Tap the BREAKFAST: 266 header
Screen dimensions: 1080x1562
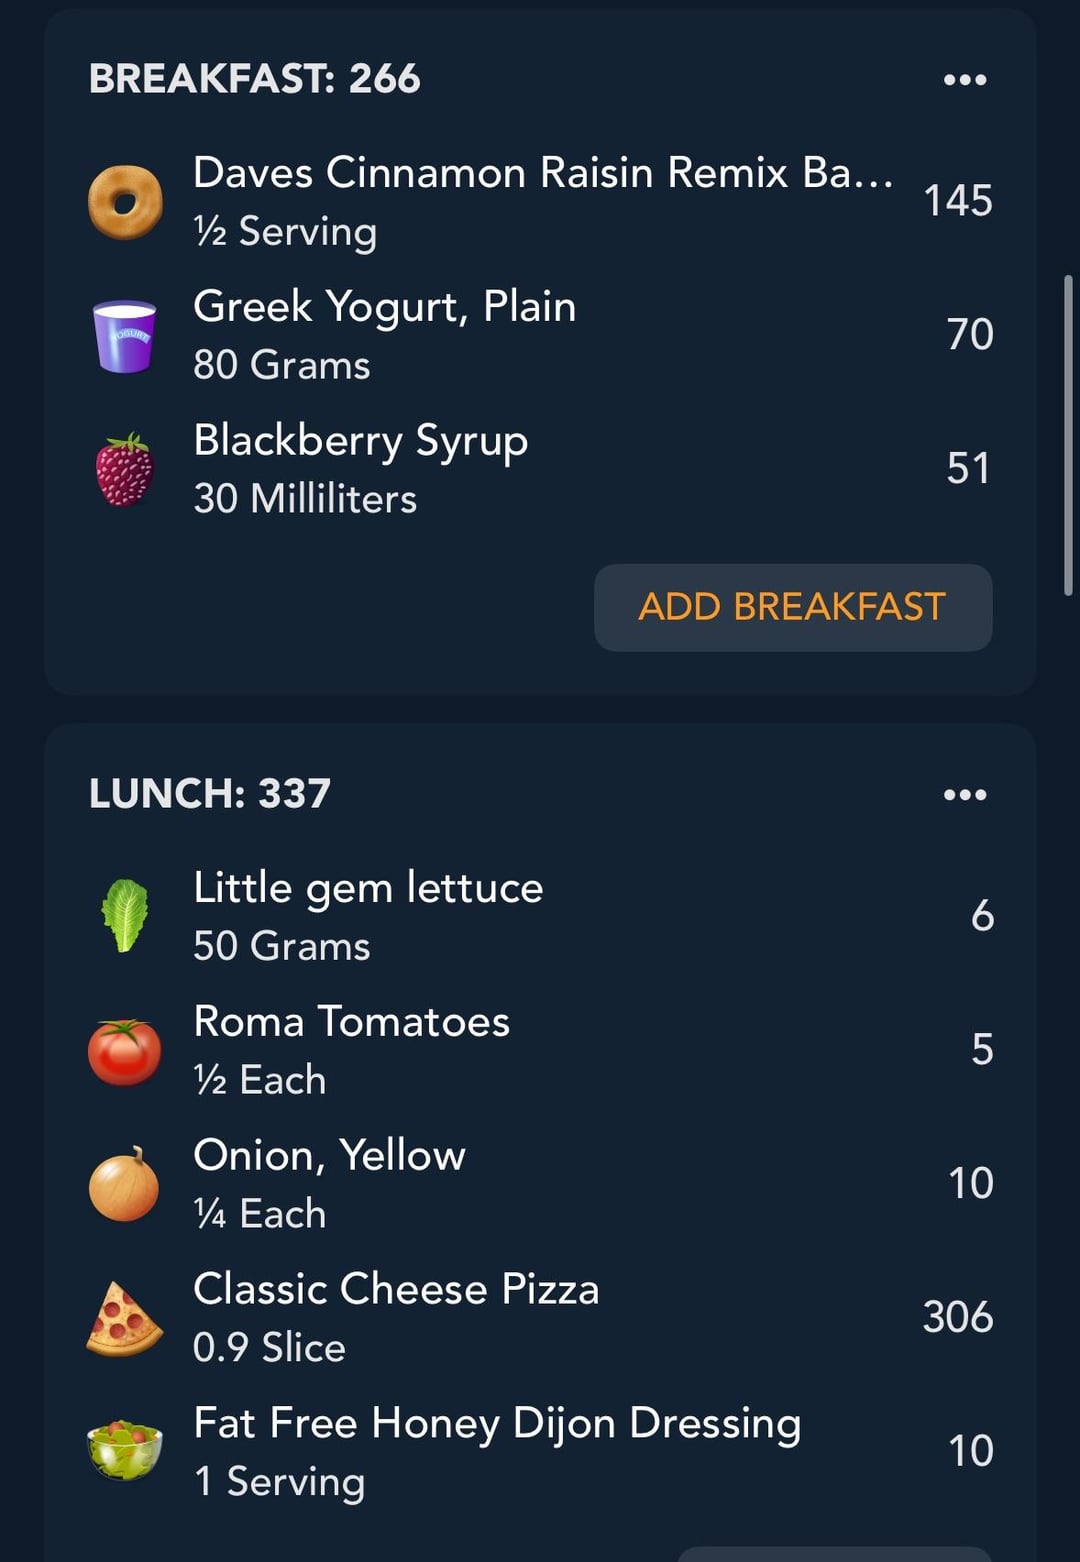[255, 79]
